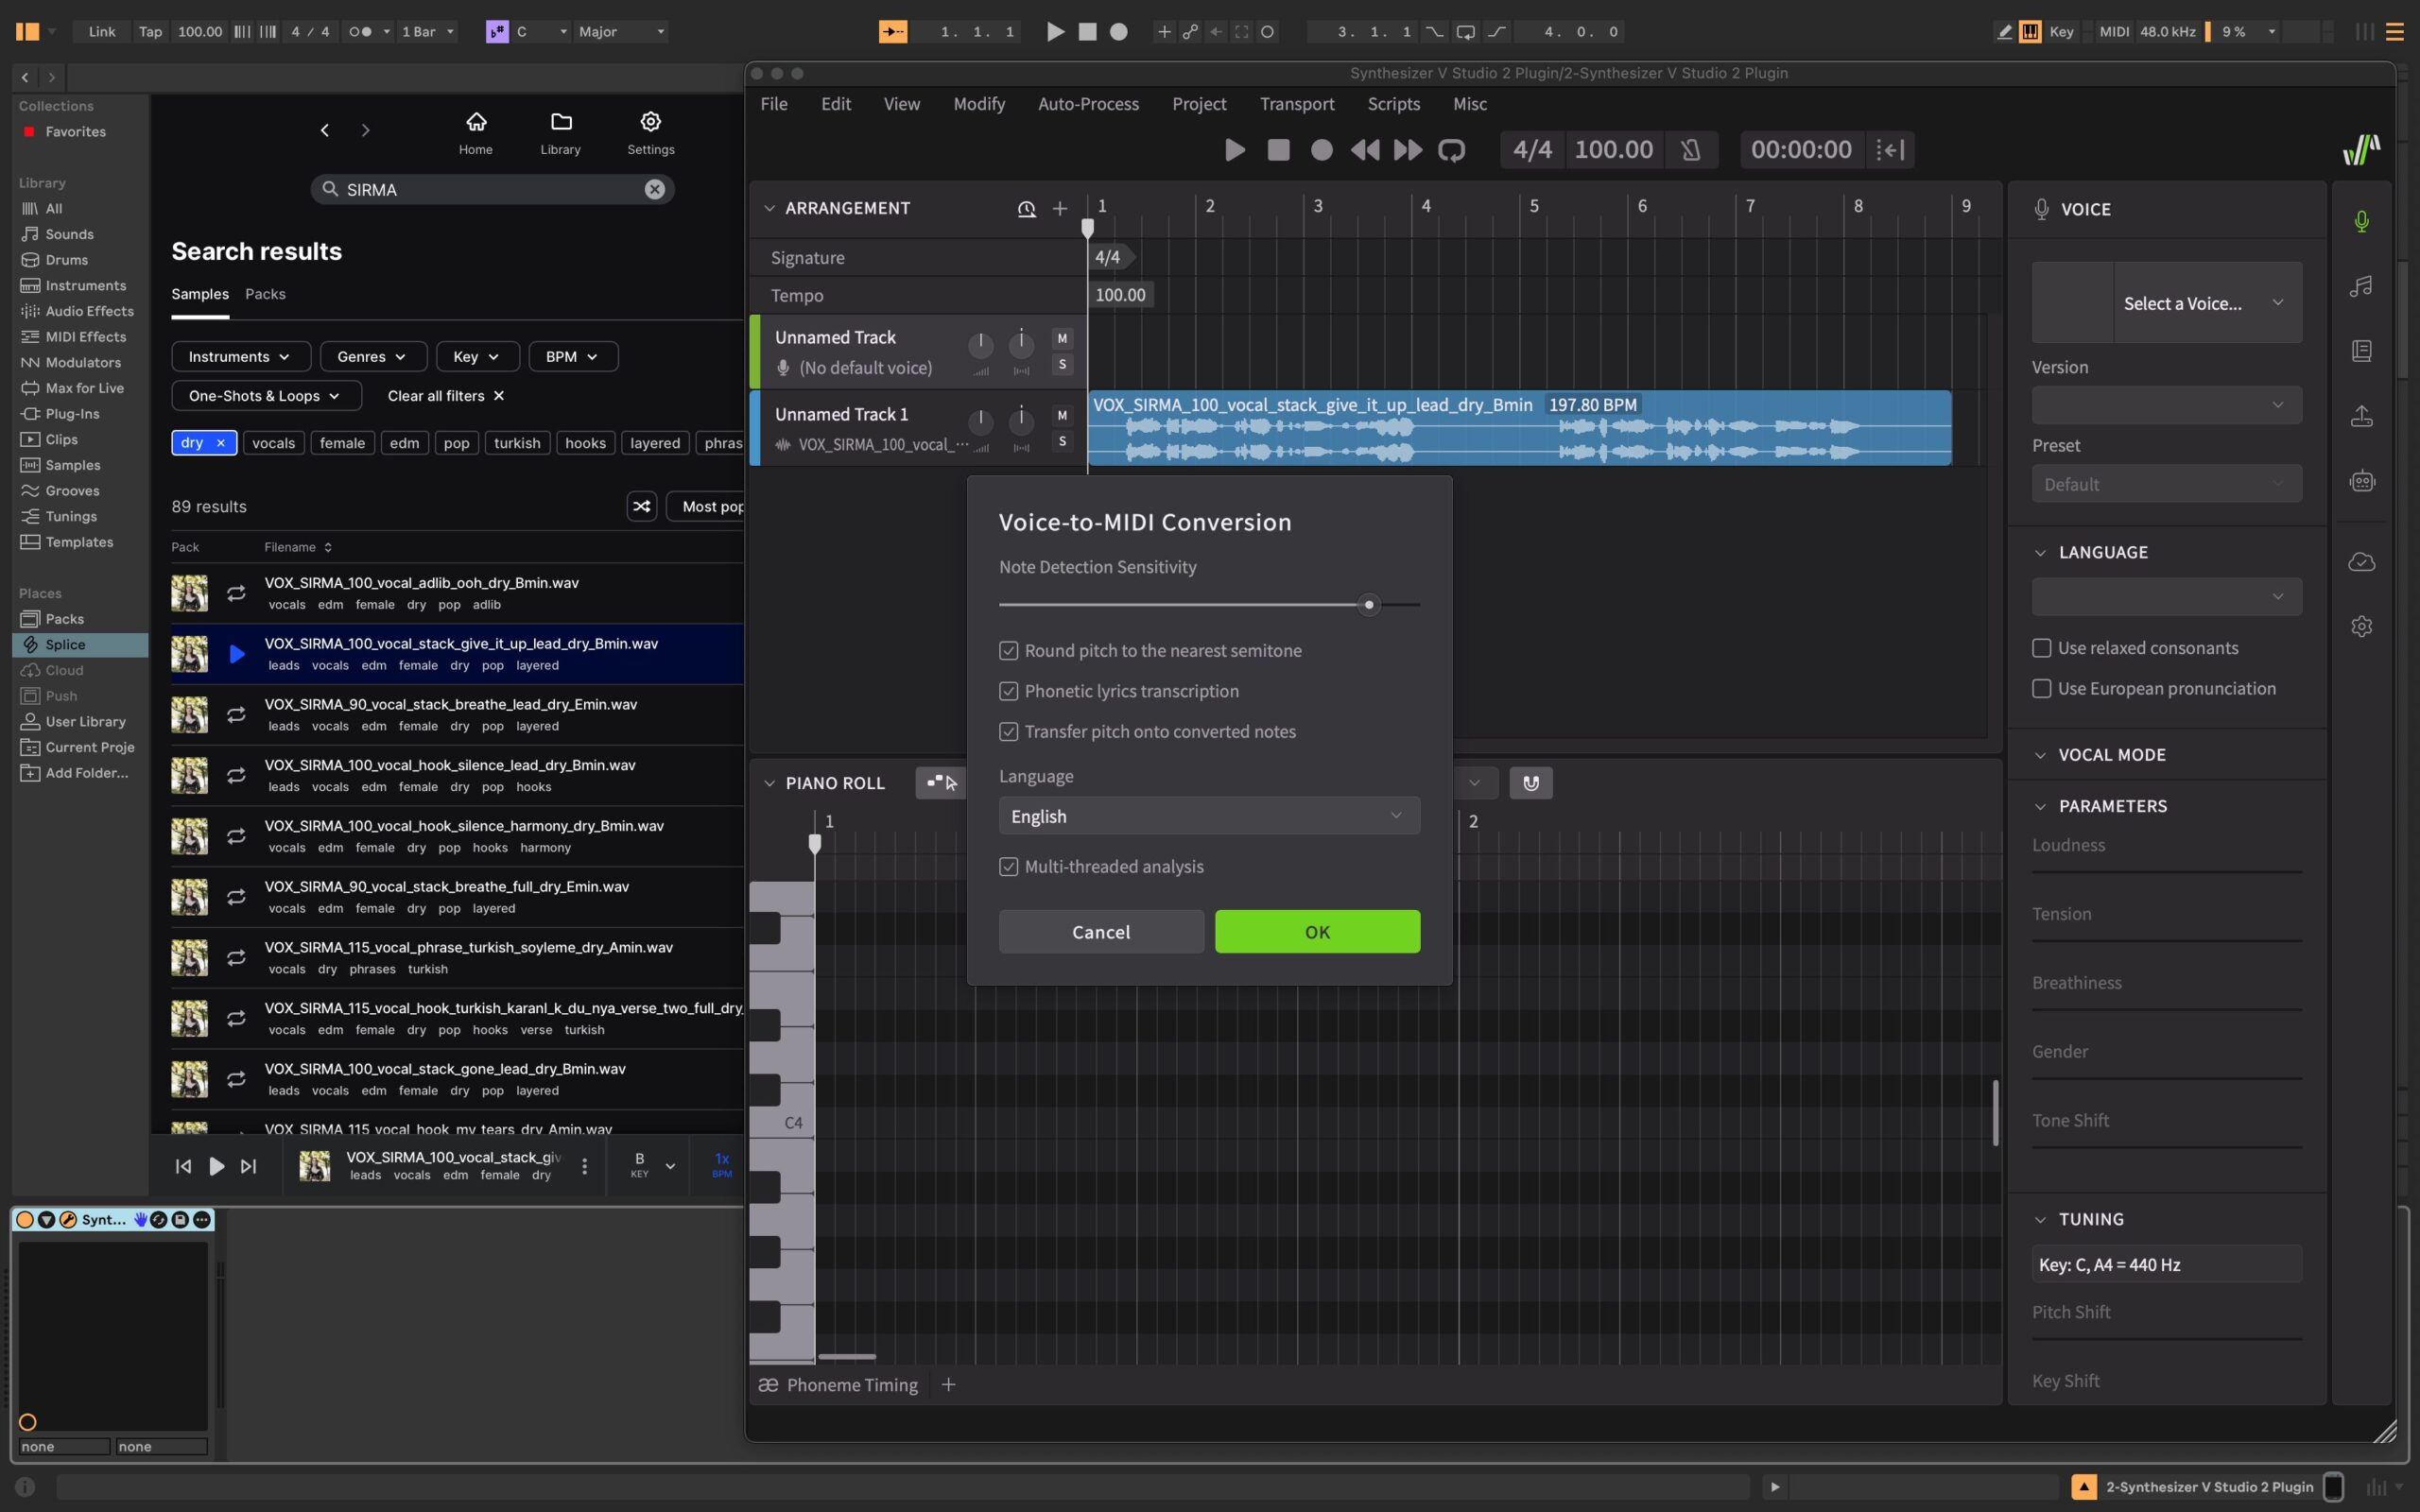Switch to the Packs tab in search results
This screenshot has width=2420, height=1512.
[x=265, y=294]
